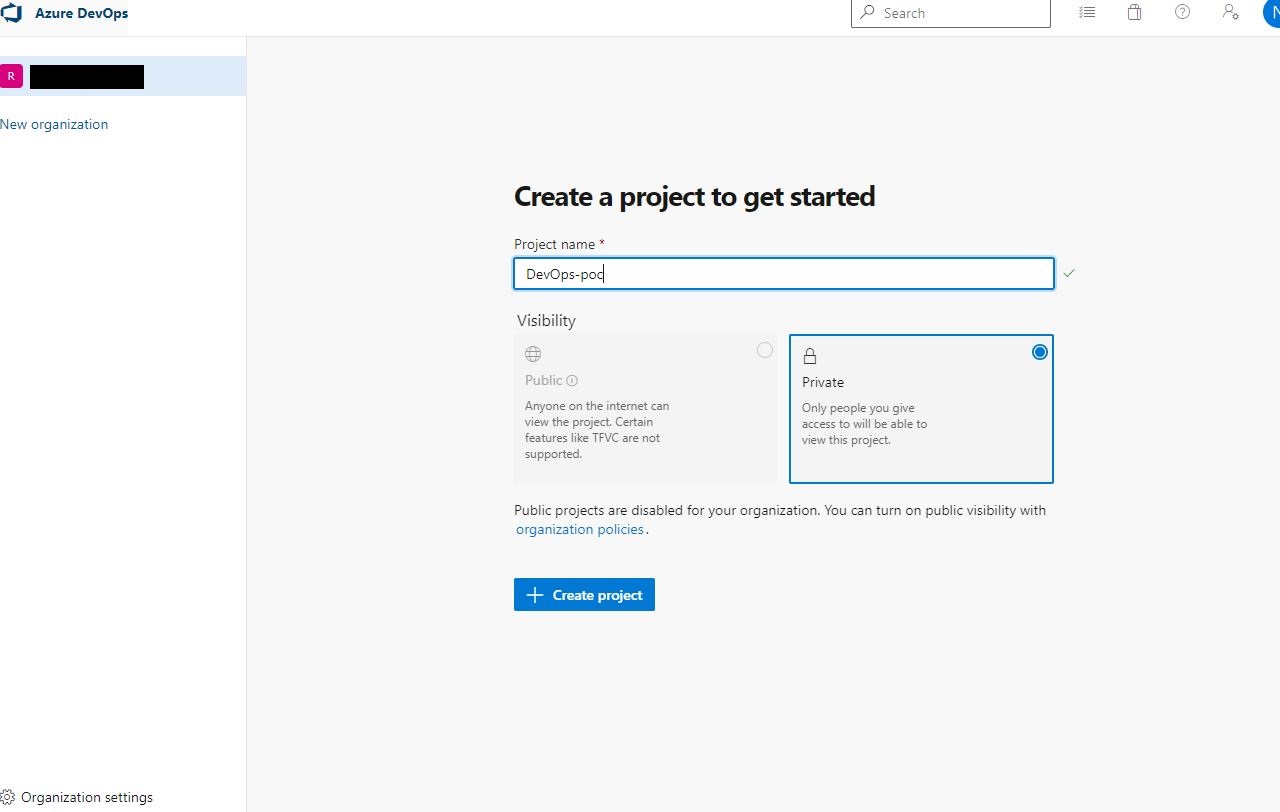This screenshot has height=812, width=1280.
Task: Open the Help question mark icon
Action: pos(1182,12)
